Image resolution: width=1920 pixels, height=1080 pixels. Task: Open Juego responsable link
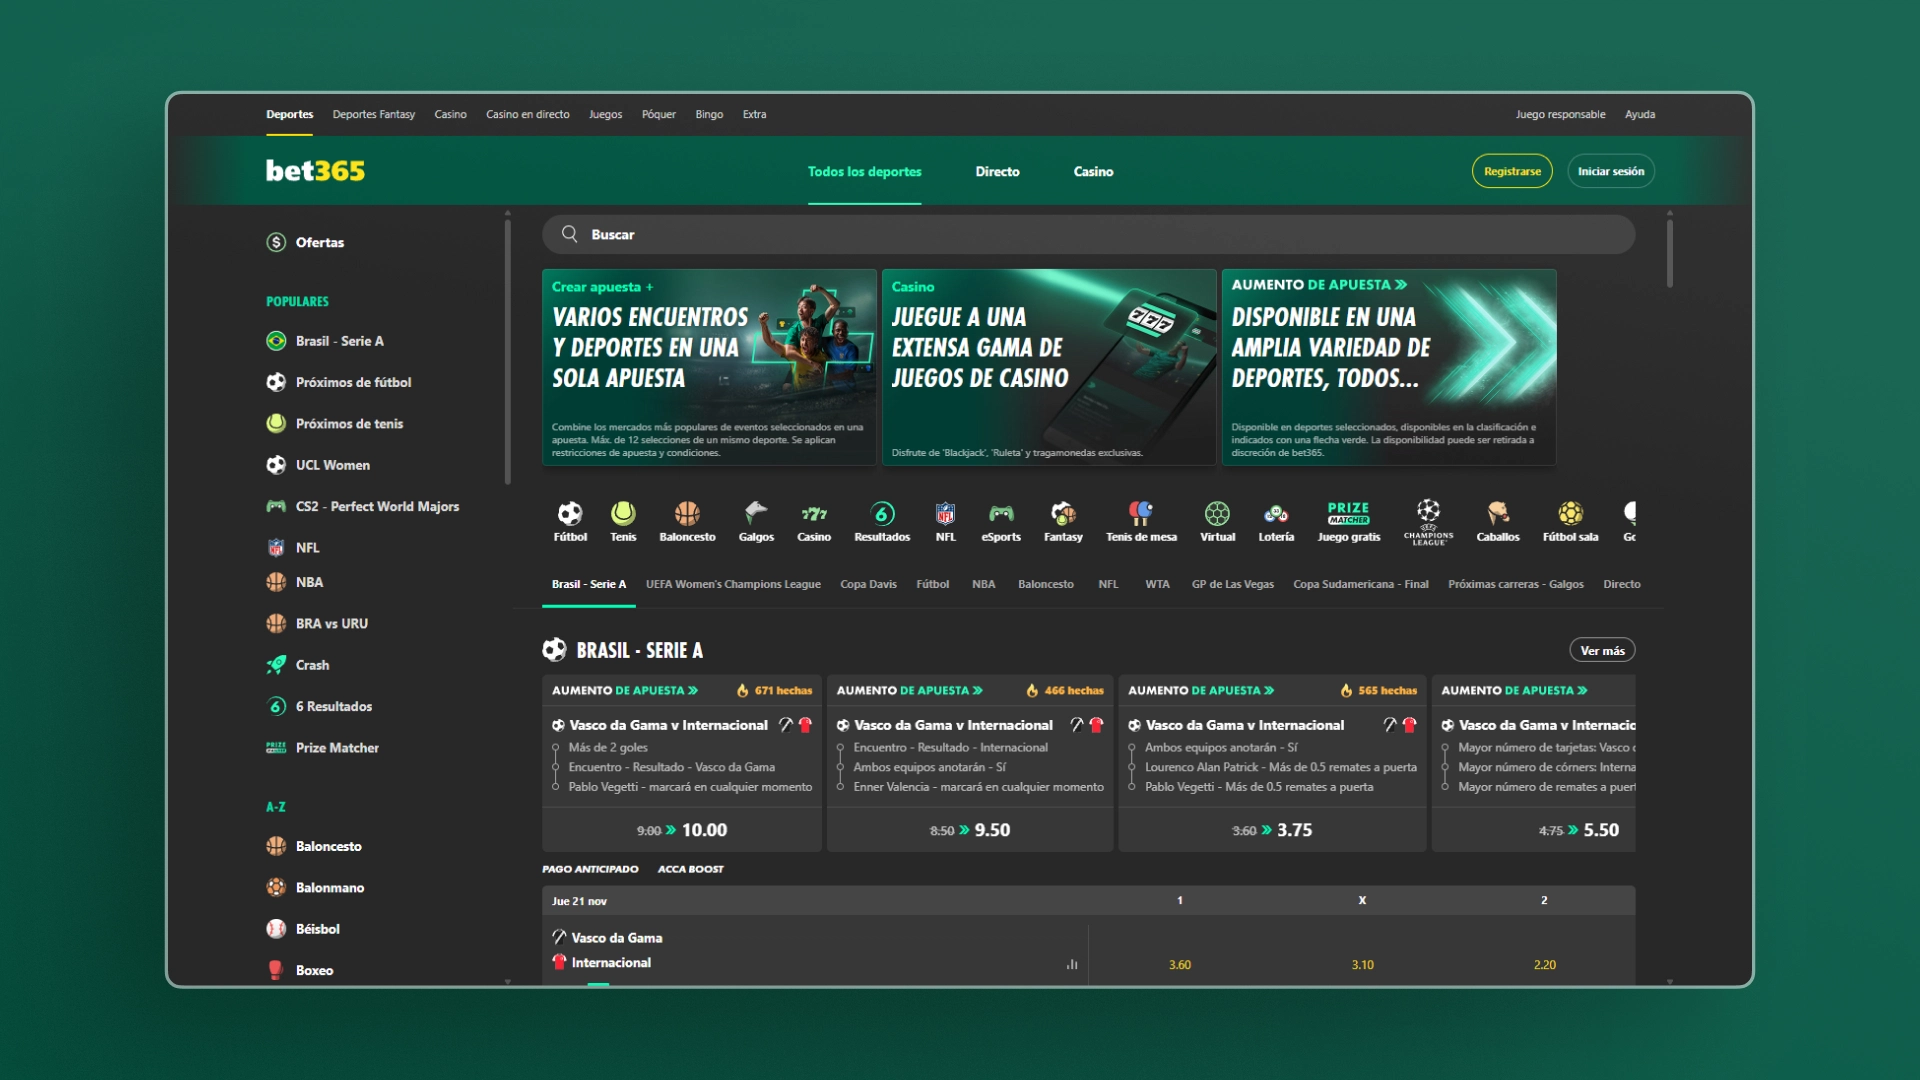pyautogui.click(x=1560, y=114)
